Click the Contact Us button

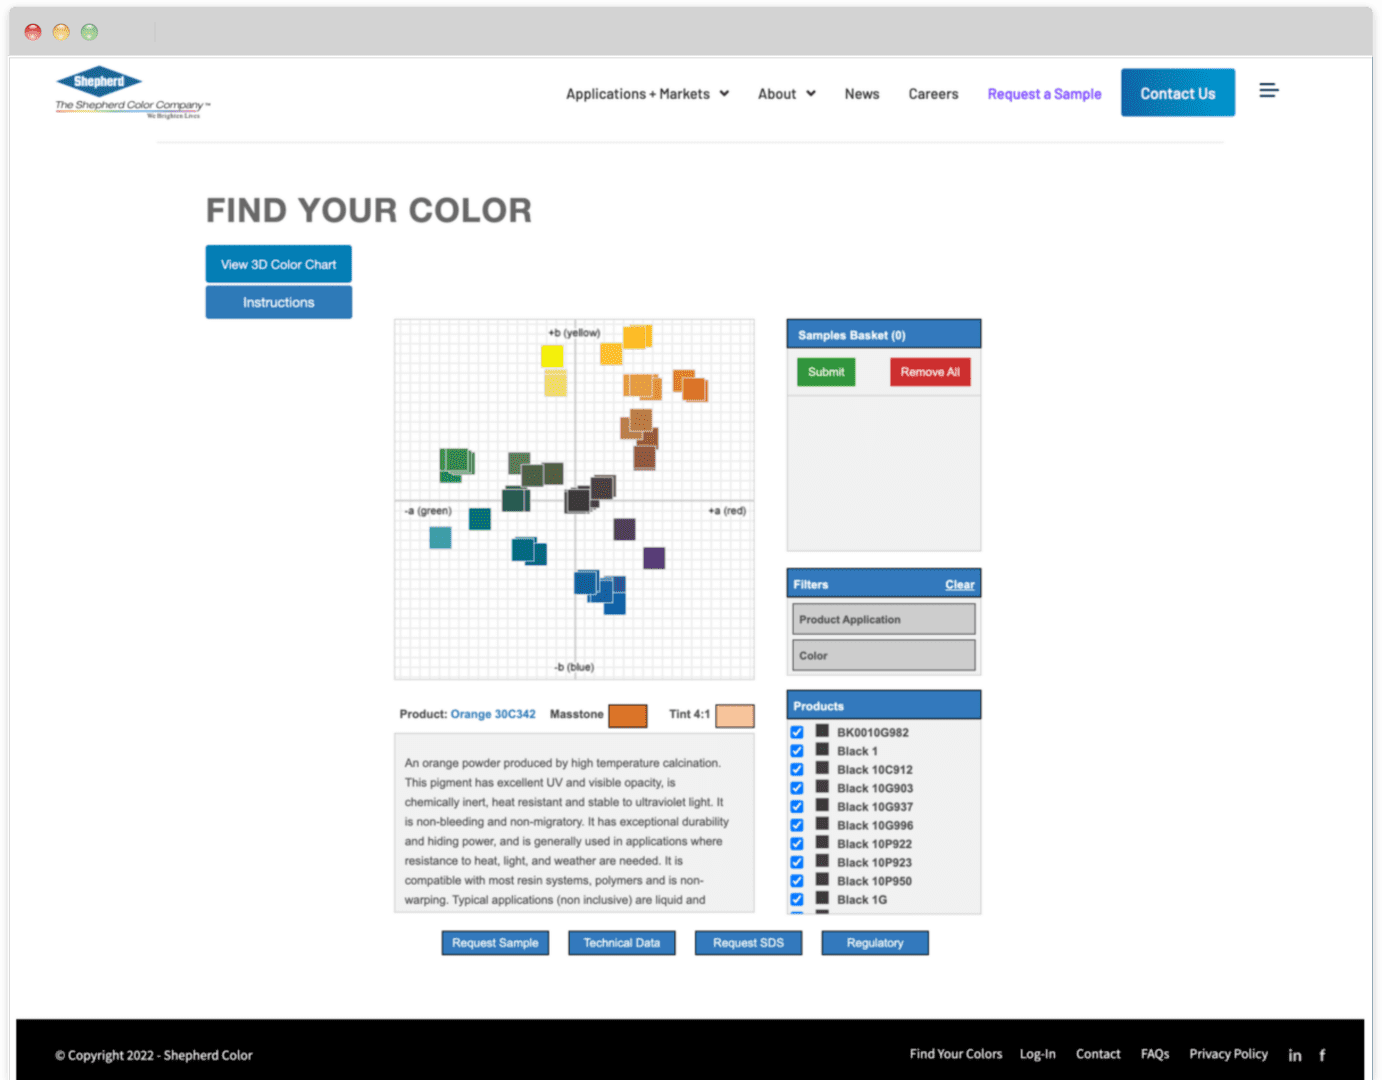(x=1178, y=93)
